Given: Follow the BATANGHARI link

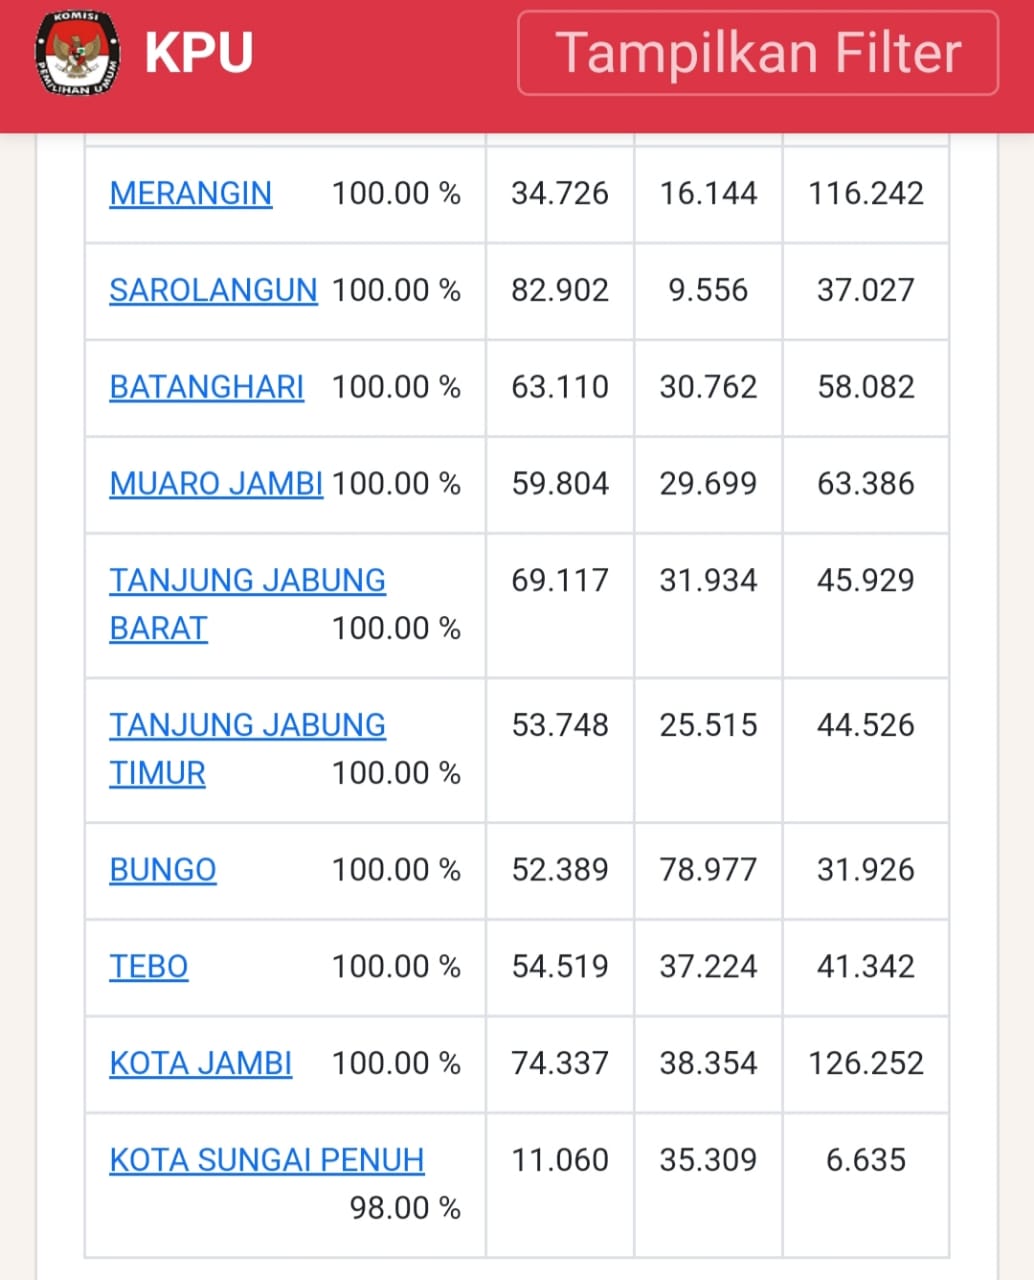Looking at the screenshot, I should (x=206, y=387).
